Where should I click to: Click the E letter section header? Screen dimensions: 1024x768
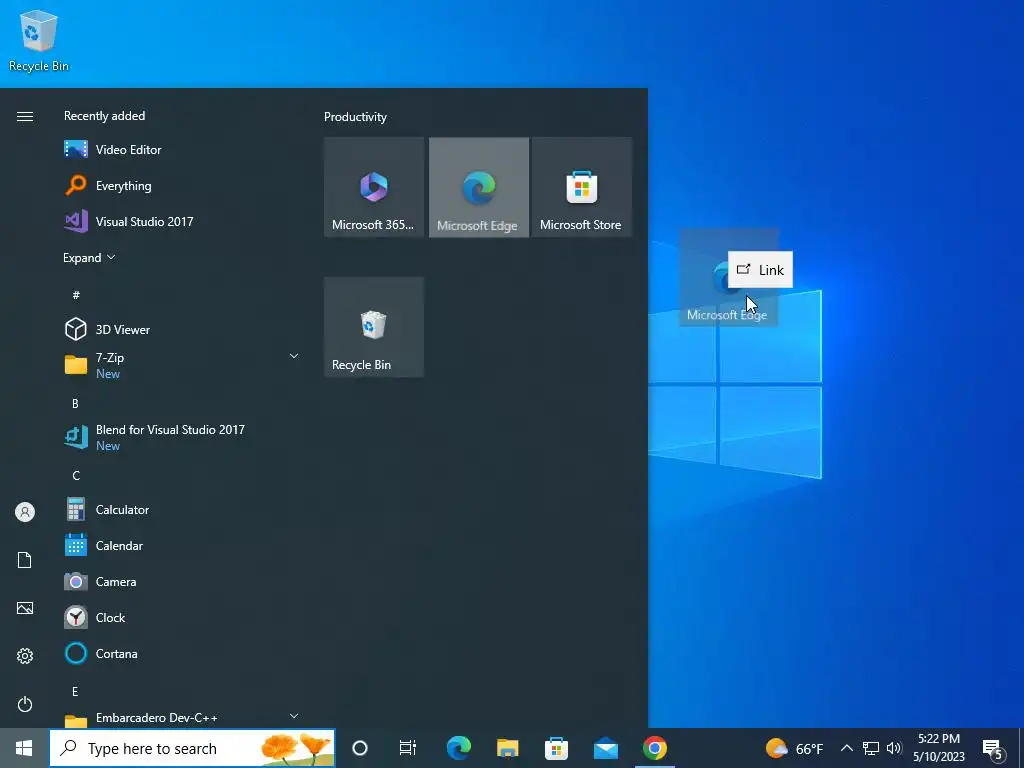75,691
